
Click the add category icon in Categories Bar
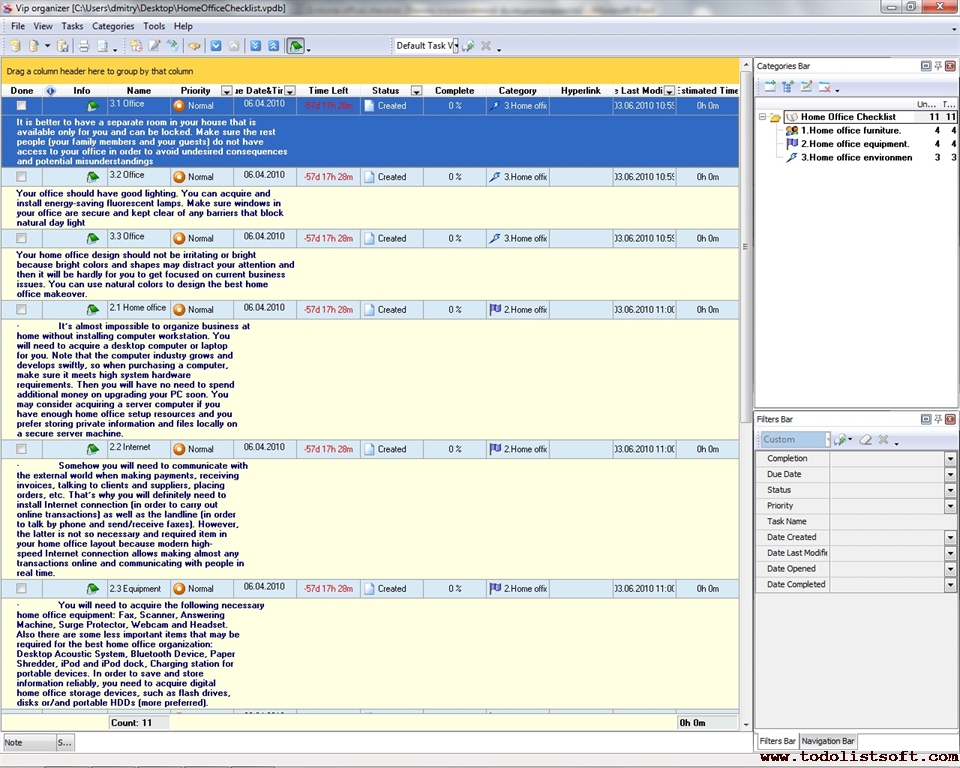click(770, 87)
